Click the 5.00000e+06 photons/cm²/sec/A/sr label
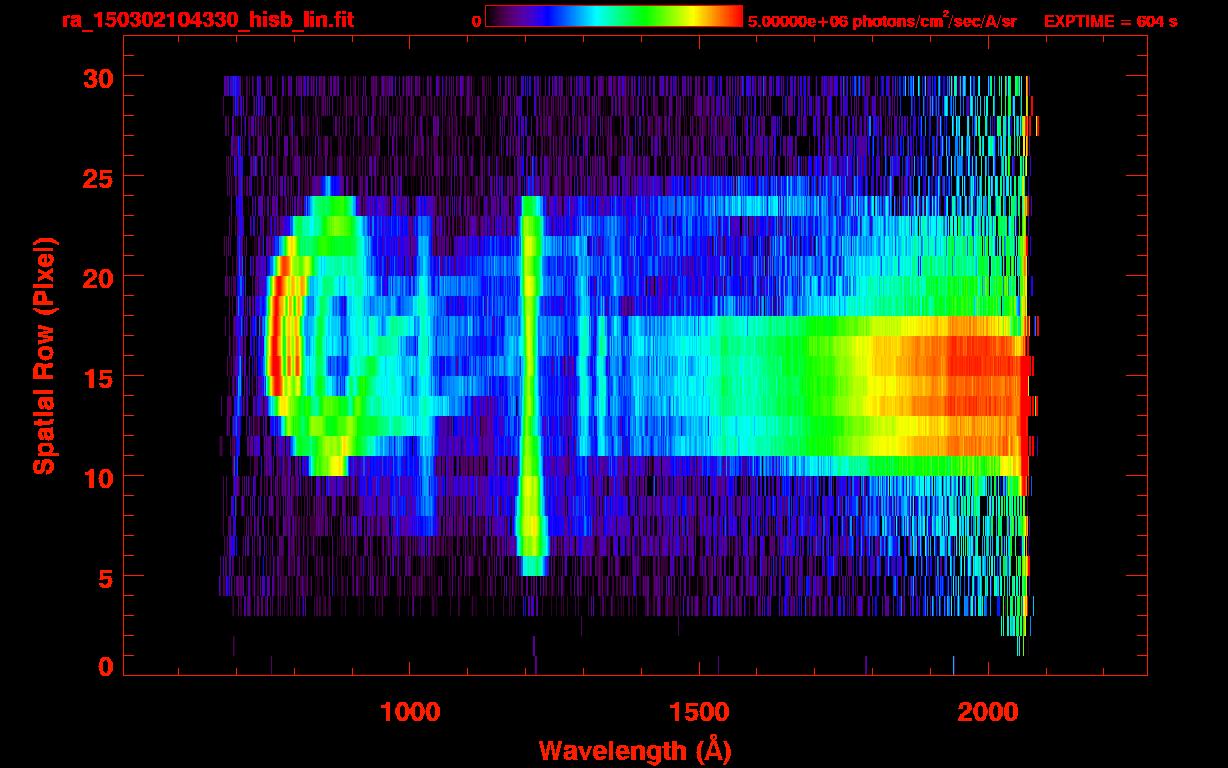The image size is (1228, 768). (x=882, y=21)
